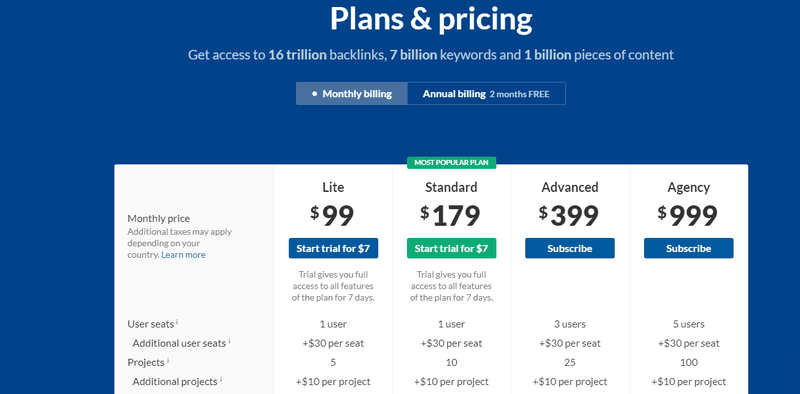
Task: Click the $179 Standard price
Action: (451, 216)
